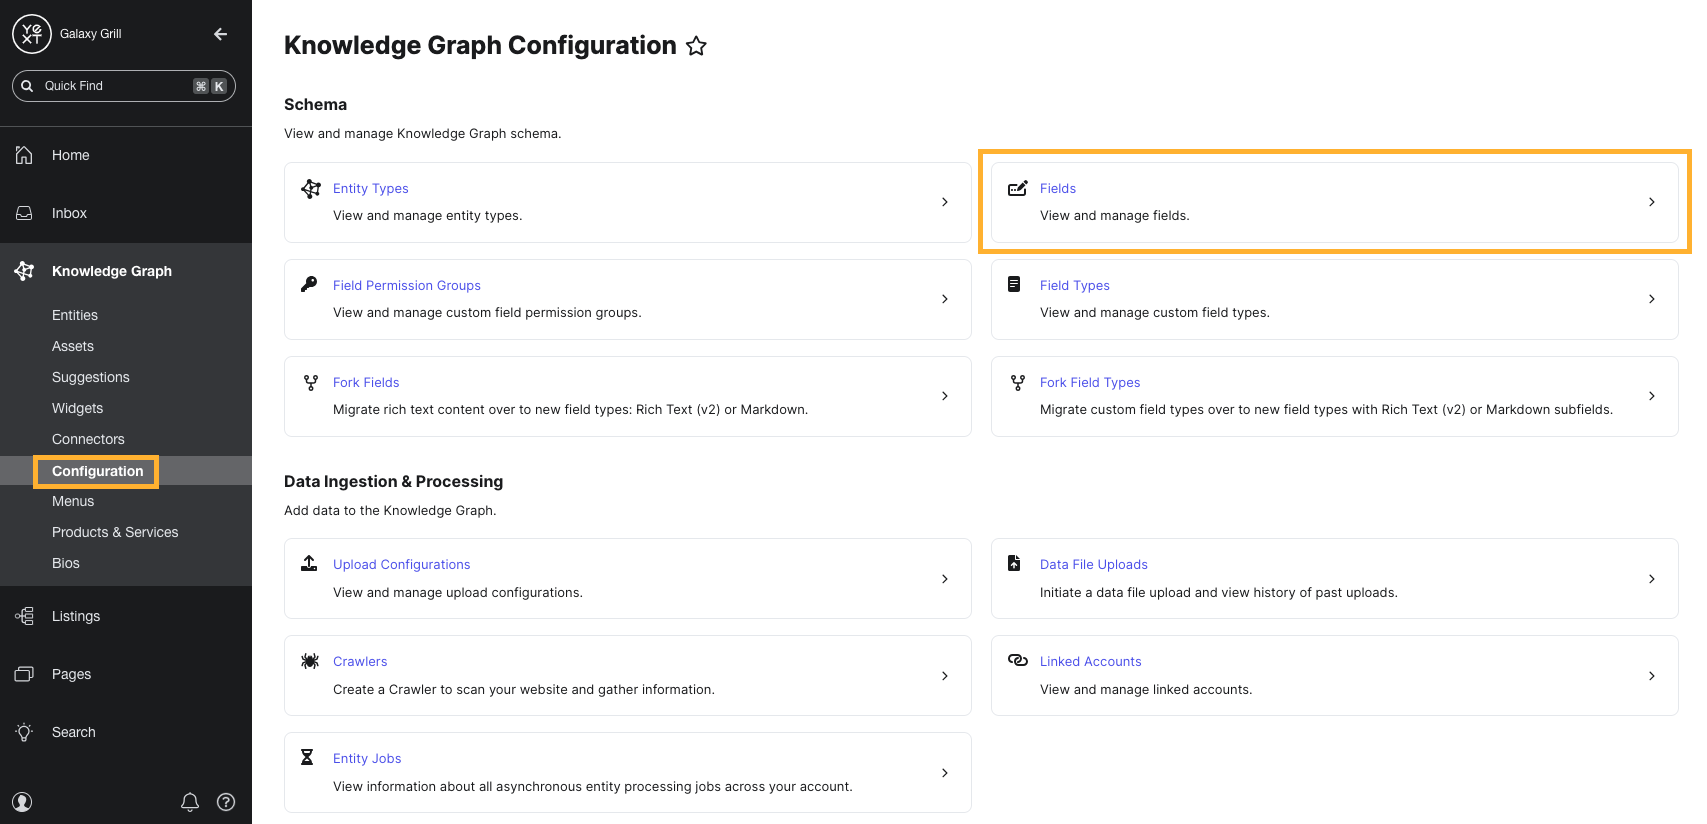The width and height of the screenshot is (1707, 824).
Task: Click the Knowledge Graph sidebar icon
Action: (24, 271)
